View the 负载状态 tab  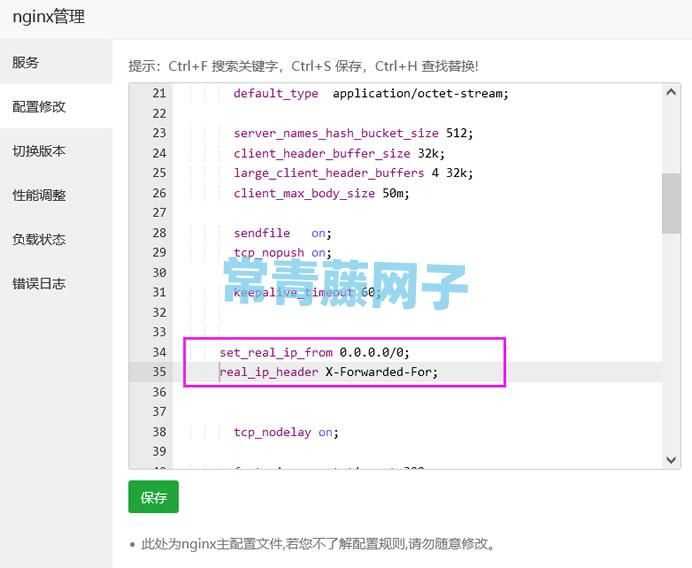[x=56, y=239]
